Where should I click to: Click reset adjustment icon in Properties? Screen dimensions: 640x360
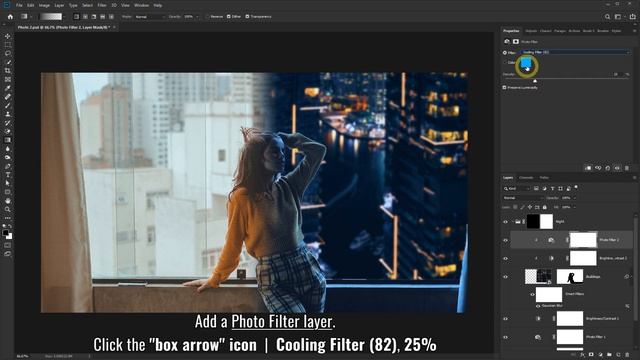point(608,168)
